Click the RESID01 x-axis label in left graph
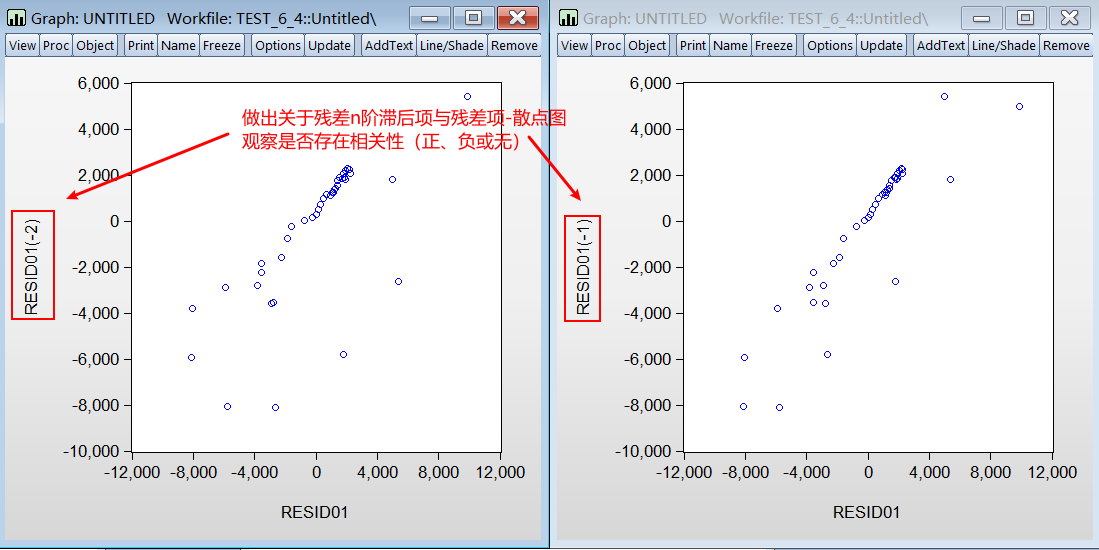Image resolution: width=1099 pixels, height=550 pixels. coord(315,512)
